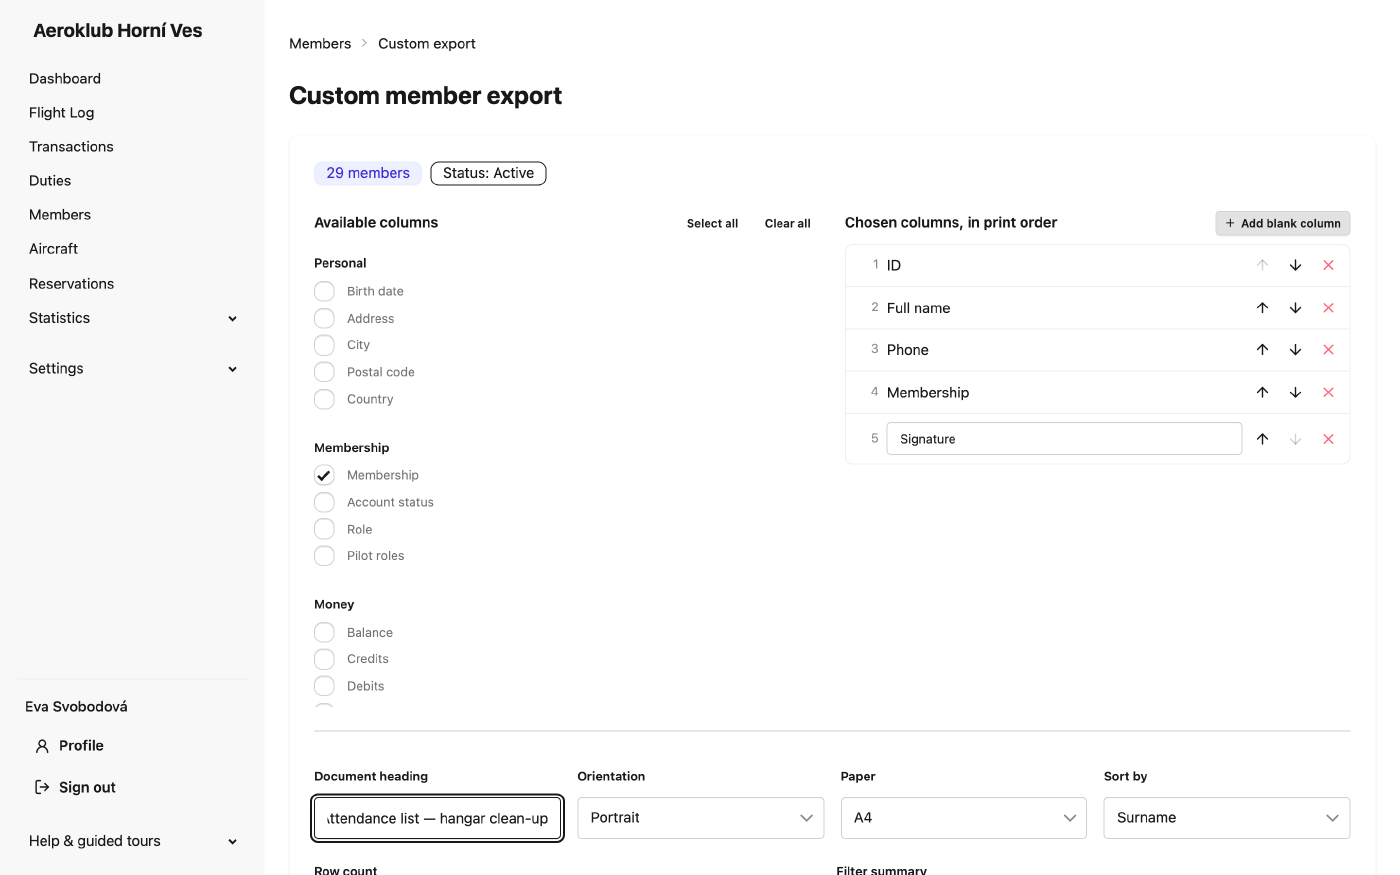Screen dimensions: 1400x875
Task: Go back via Members breadcrumb
Action: point(320,44)
